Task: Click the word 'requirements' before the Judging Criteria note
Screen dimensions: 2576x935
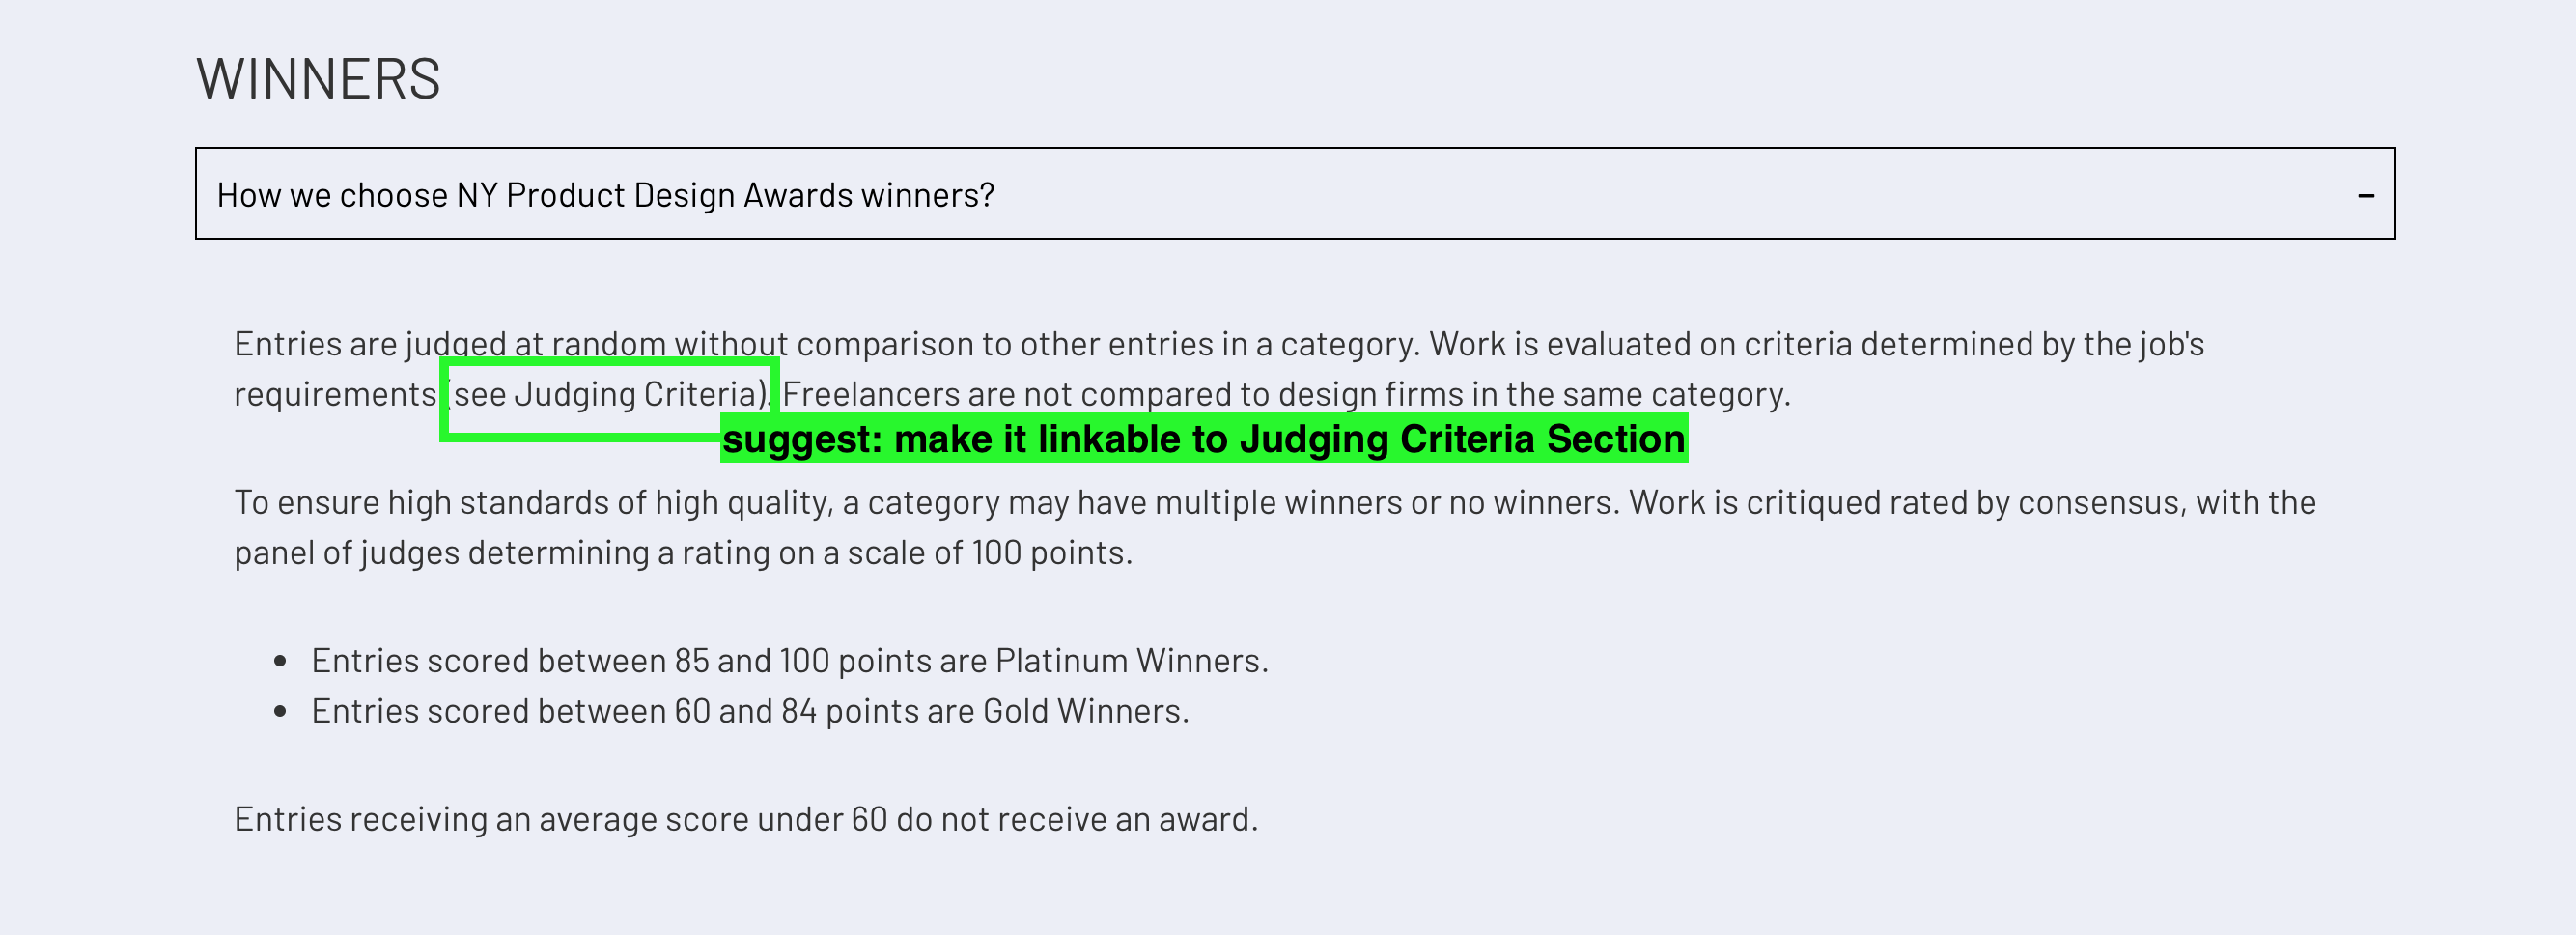Action: coord(335,394)
